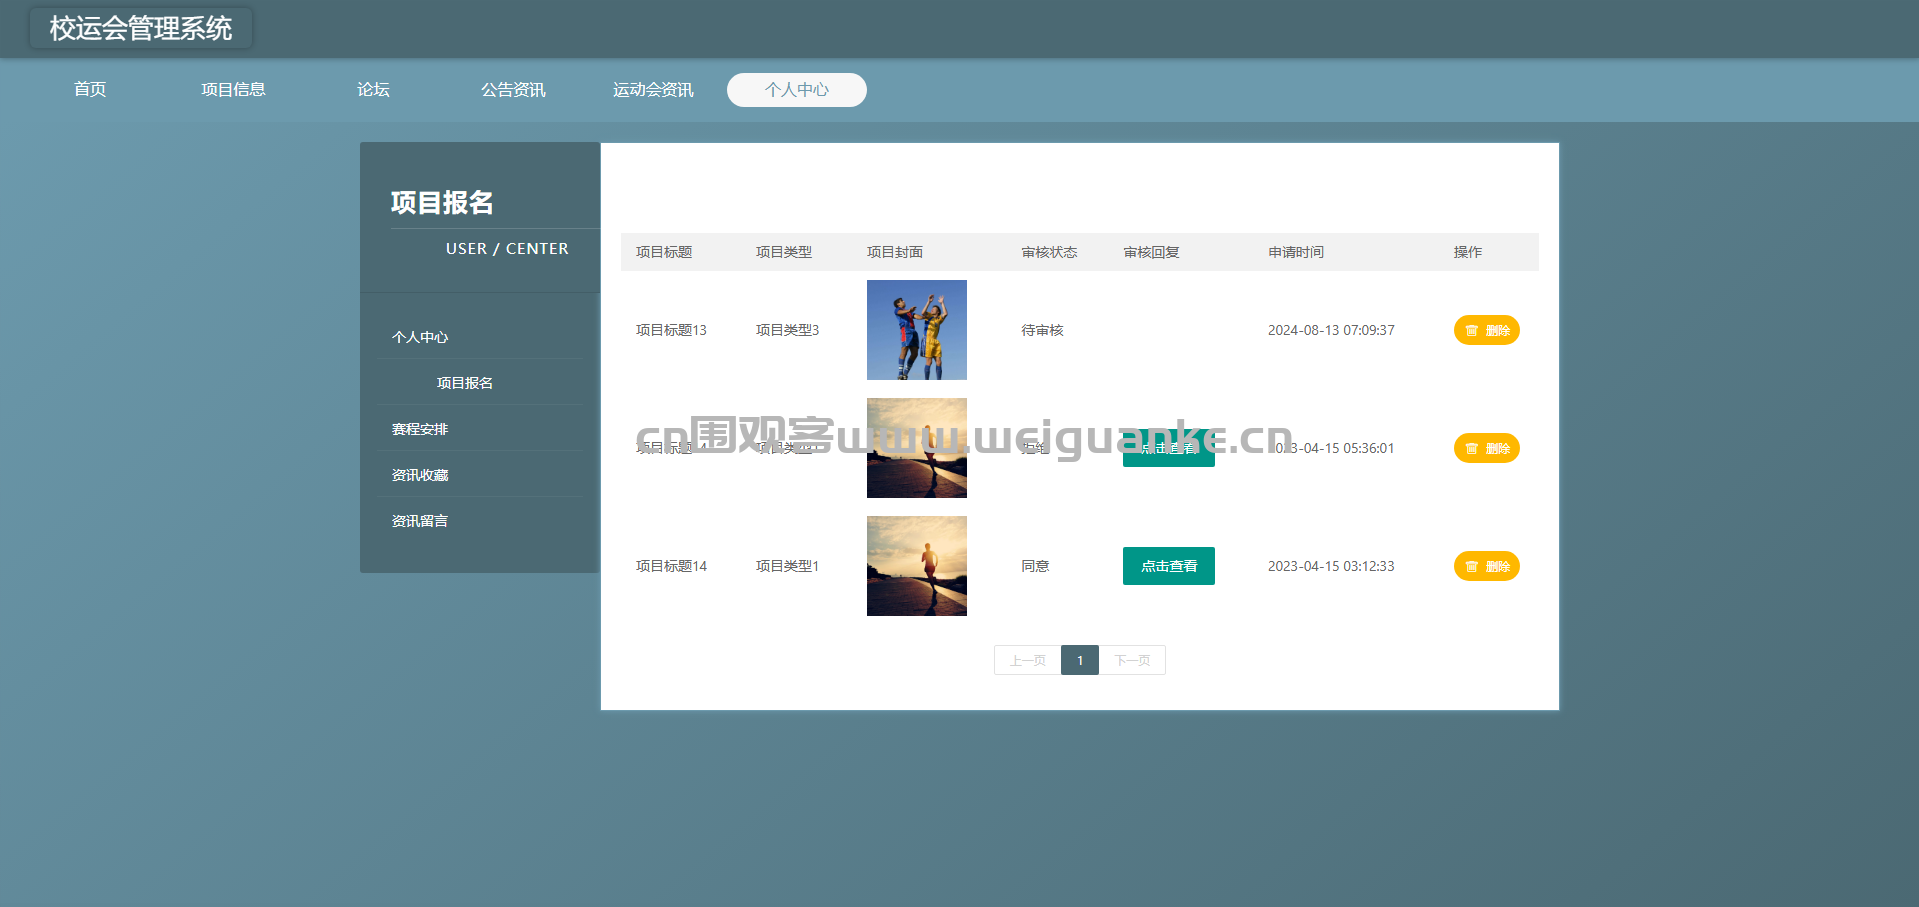This screenshot has width=1919, height=907.
Task: Open the 首页 navigation tab
Action: 90,90
